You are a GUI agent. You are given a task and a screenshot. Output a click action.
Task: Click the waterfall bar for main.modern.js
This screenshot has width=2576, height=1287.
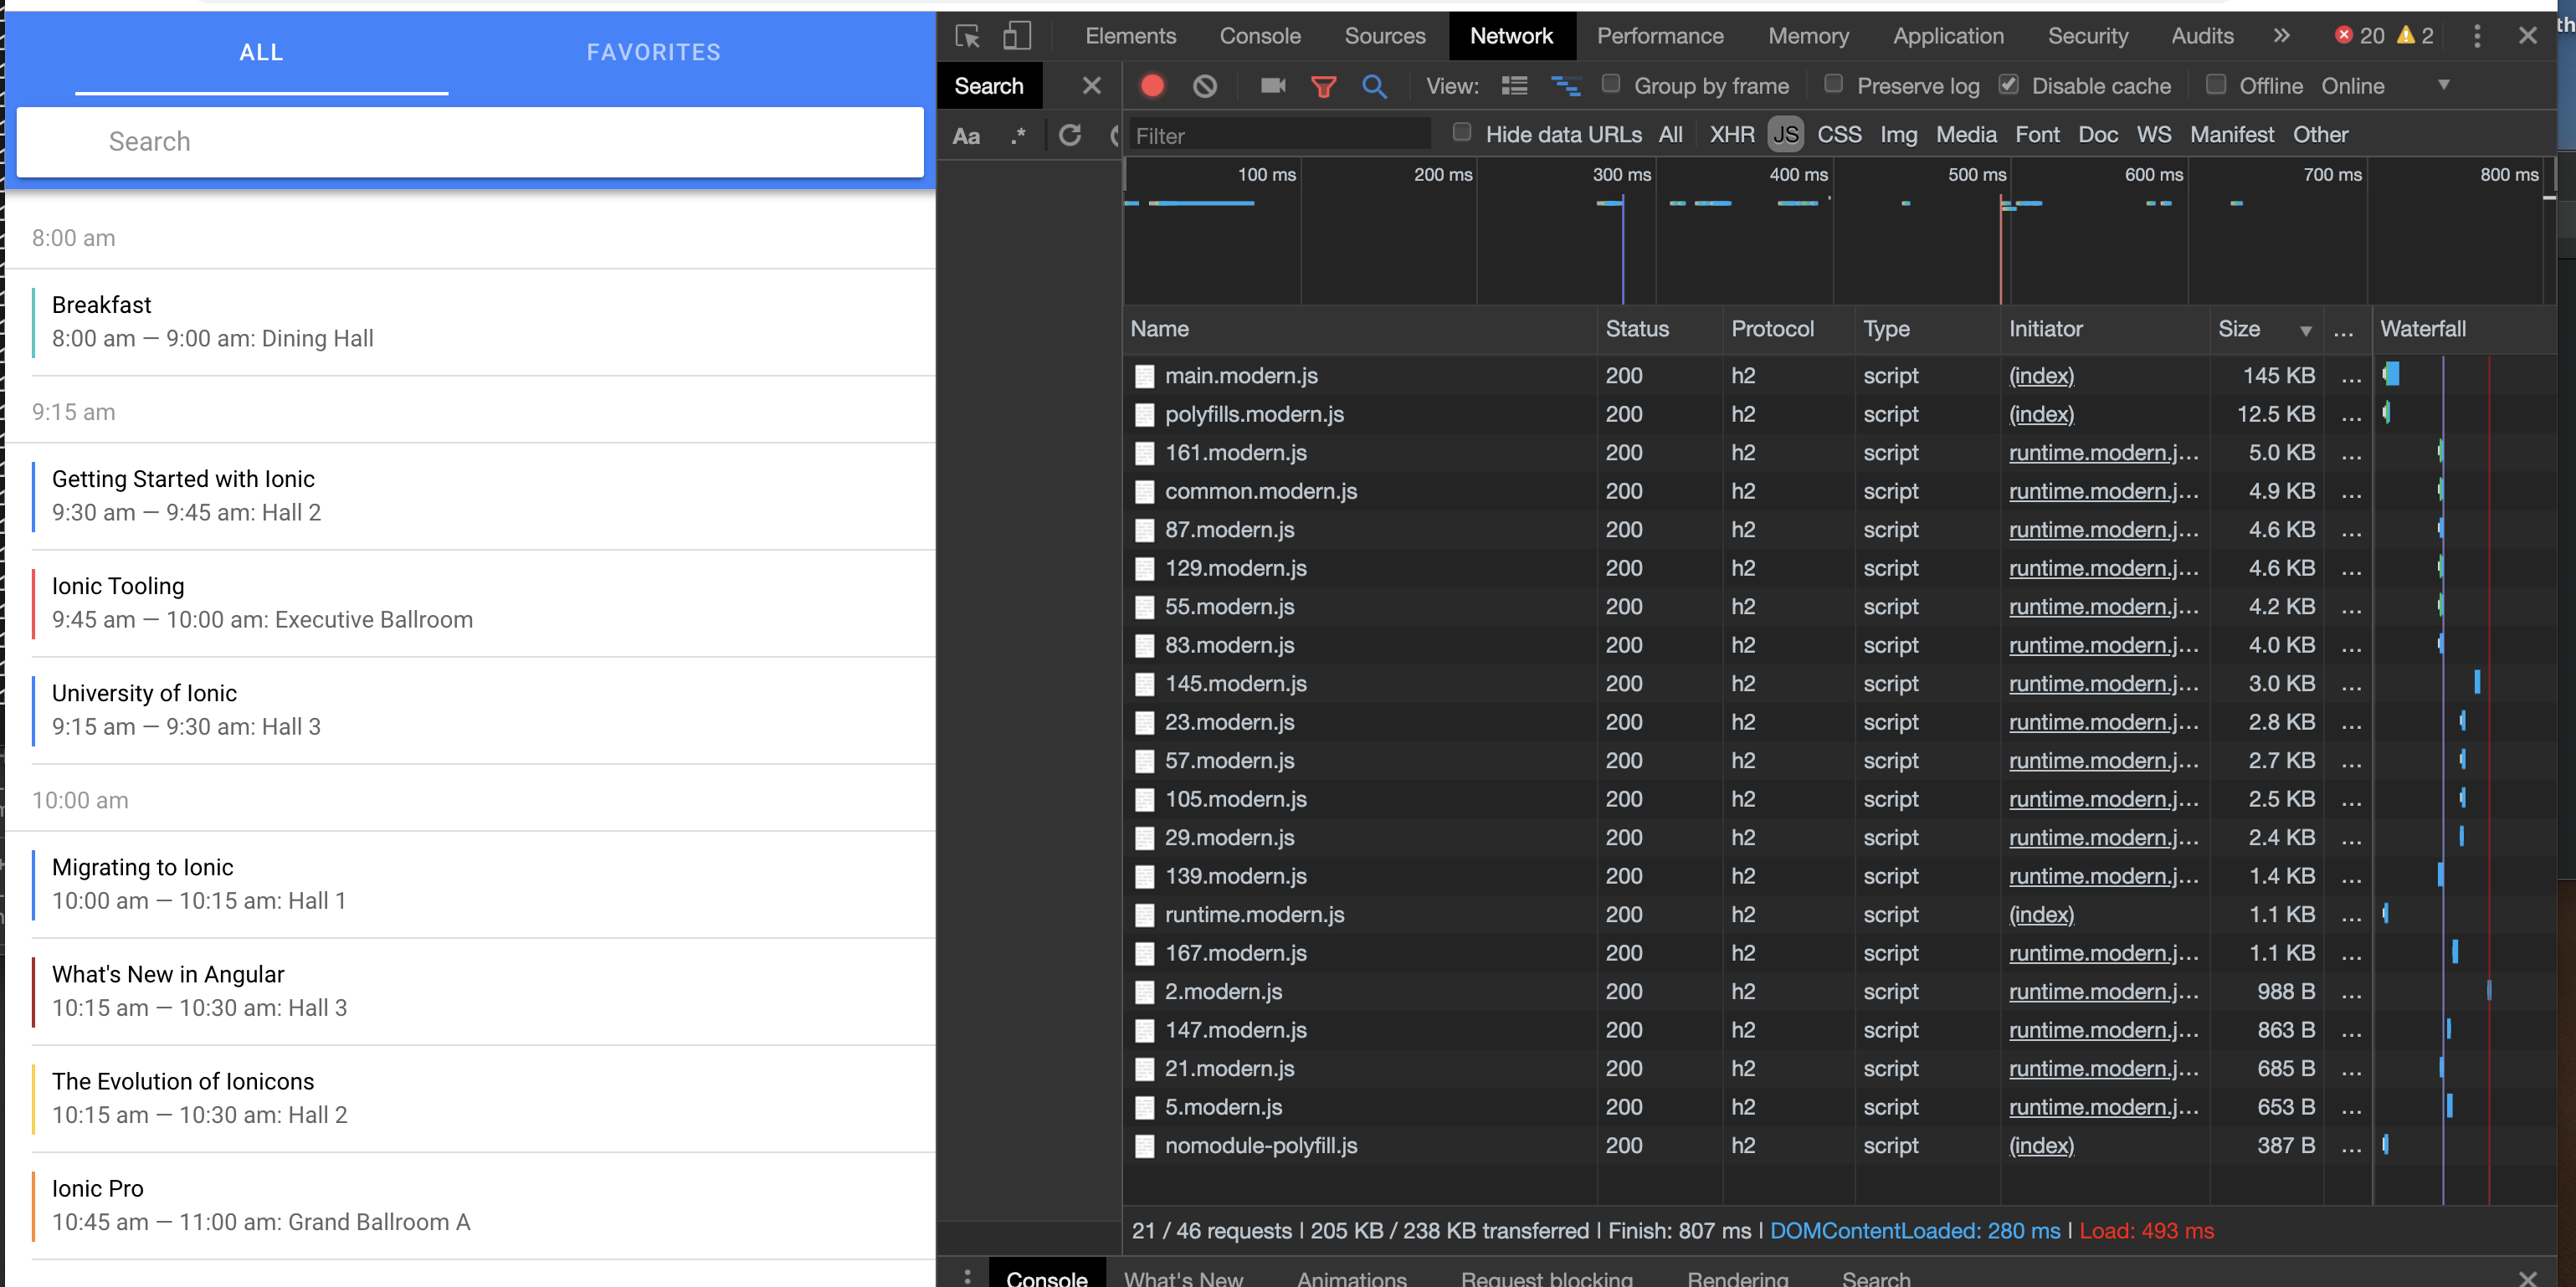(x=2391, y=375)
